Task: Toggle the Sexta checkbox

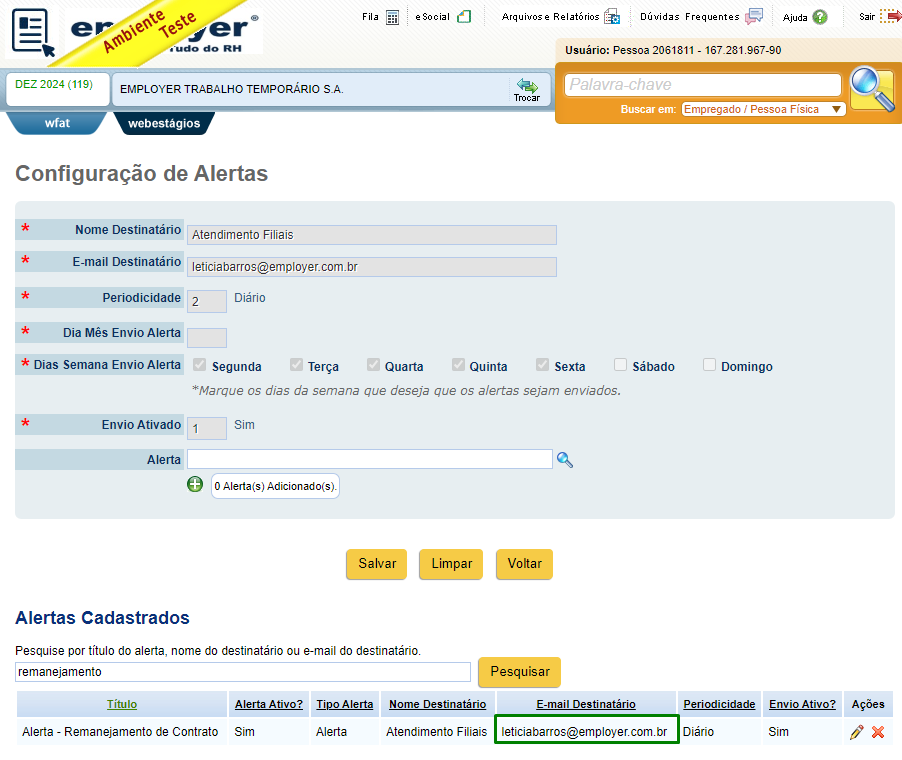Action: click(x=542, y=365)
